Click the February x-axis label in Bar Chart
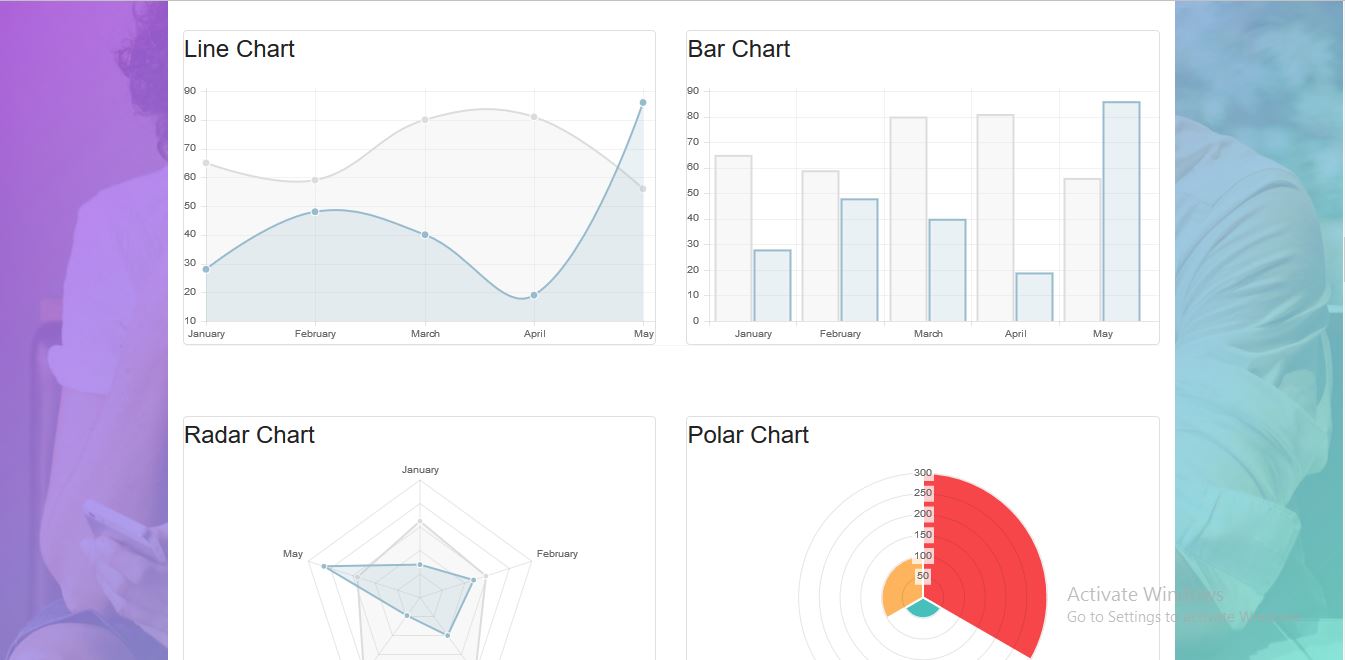Screen dimensions: 1345x660 click(x=840, y=334)
